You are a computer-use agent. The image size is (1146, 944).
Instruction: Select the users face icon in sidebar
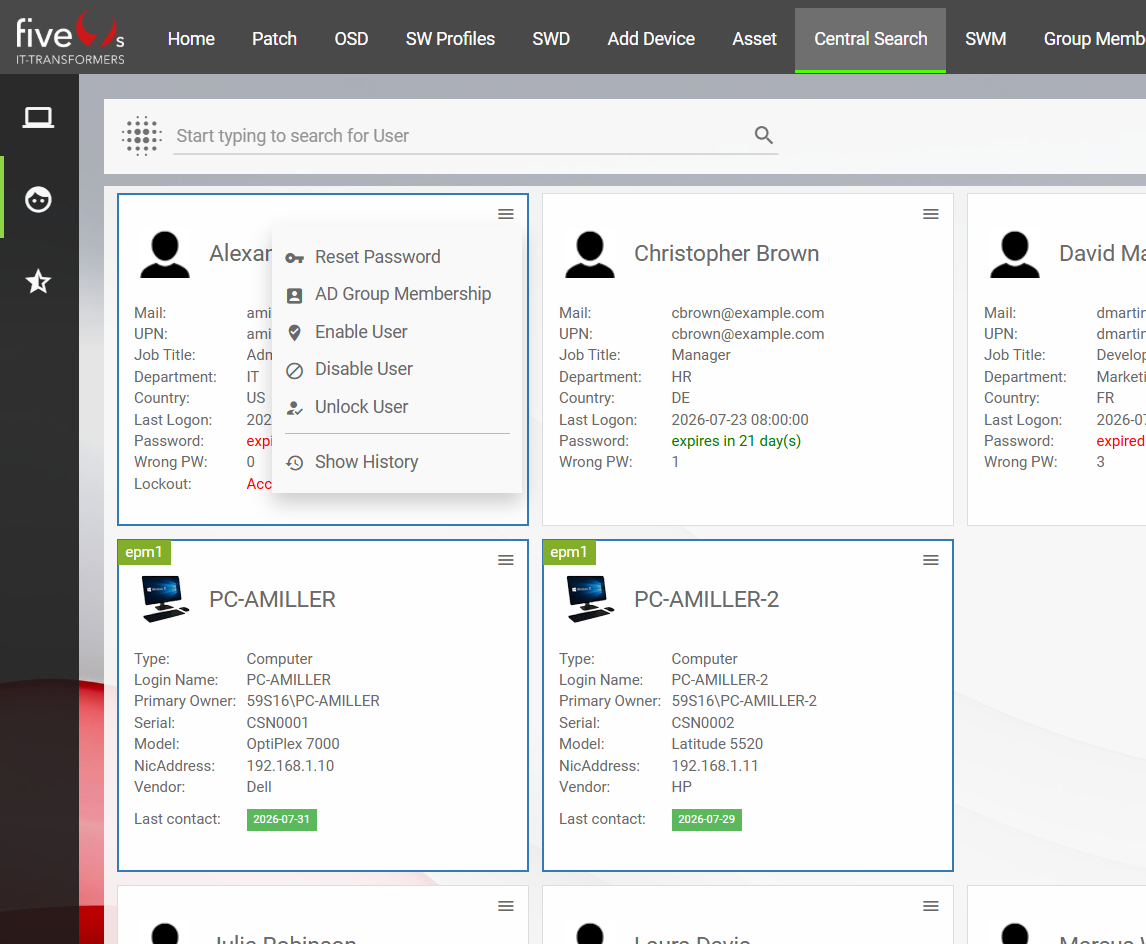pos(38,199)
